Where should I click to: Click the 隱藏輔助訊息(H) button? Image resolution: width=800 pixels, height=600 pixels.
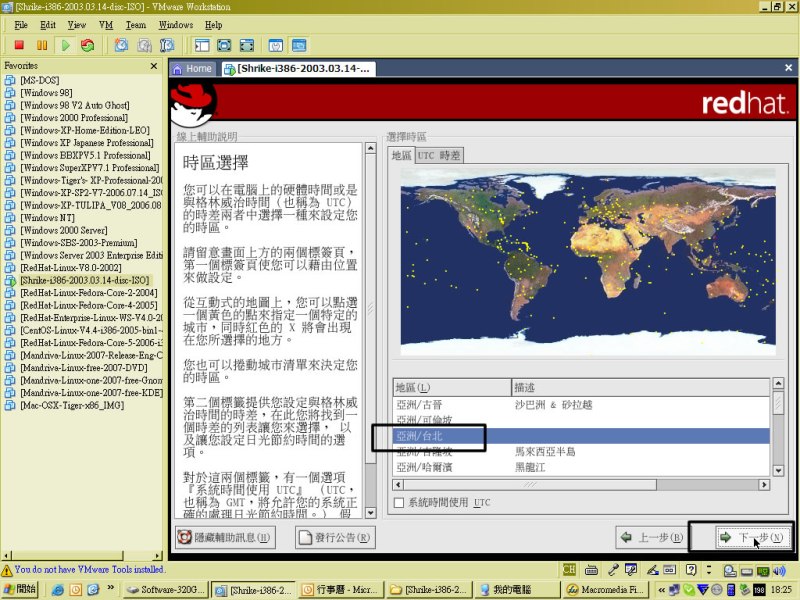click(225, 537)
